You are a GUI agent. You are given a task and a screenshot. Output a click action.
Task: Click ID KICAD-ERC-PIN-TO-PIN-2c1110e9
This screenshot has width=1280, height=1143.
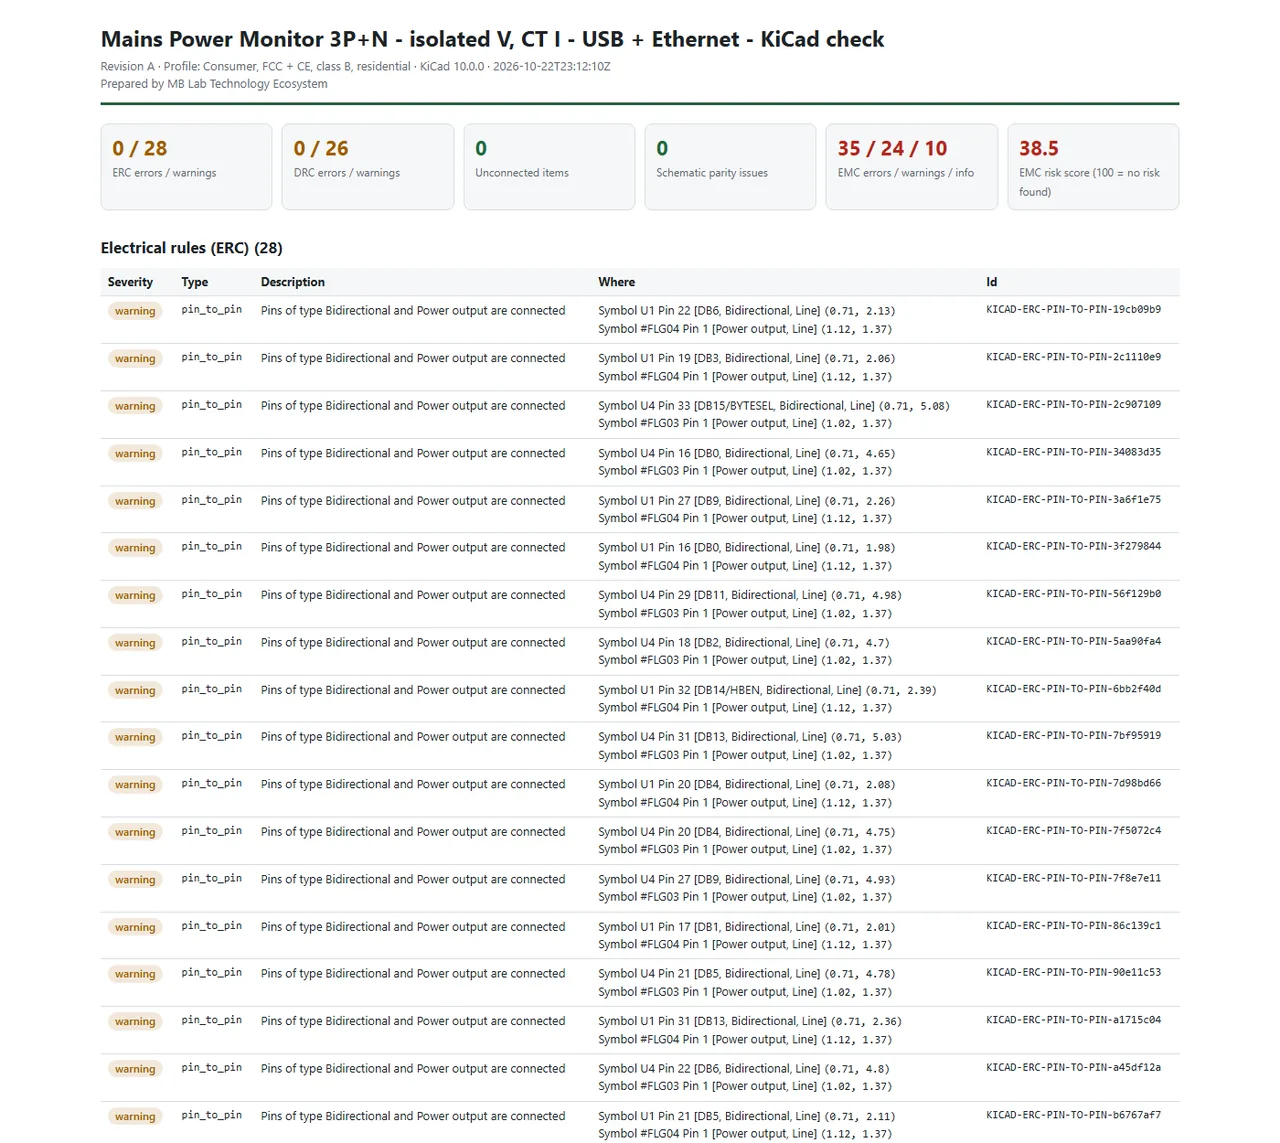1074,357
